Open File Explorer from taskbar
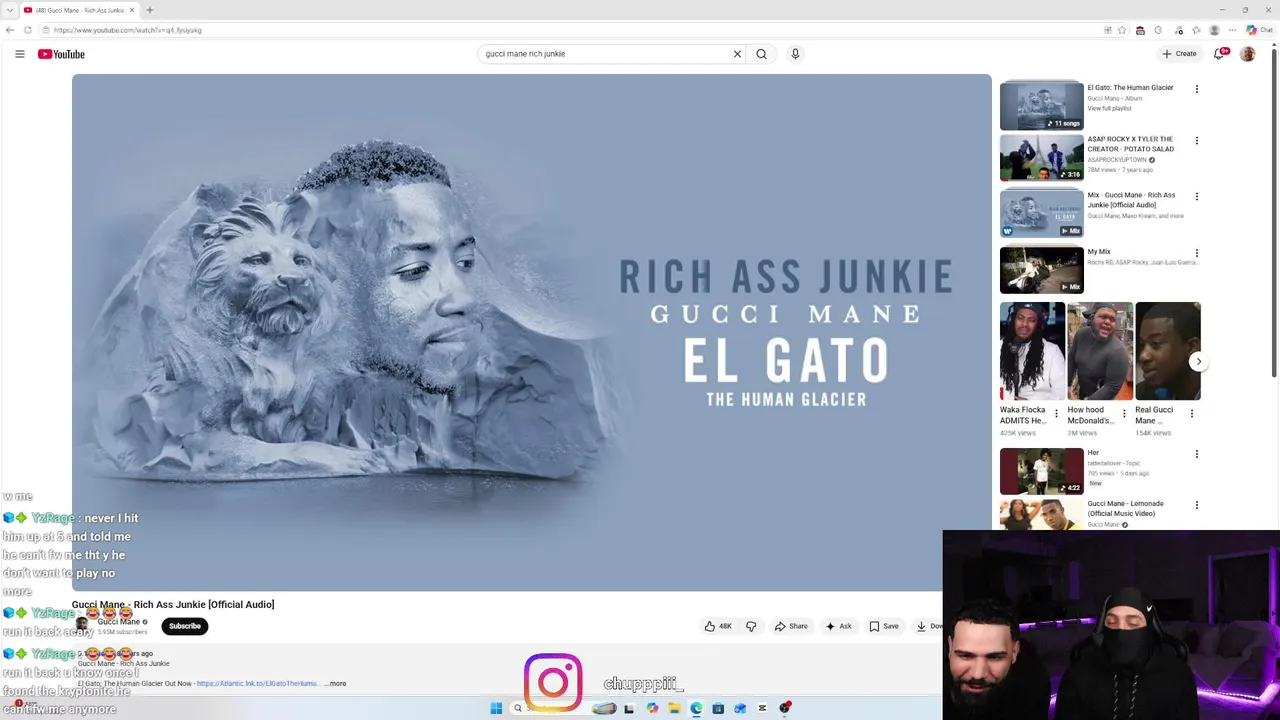The image size is (1280, 720). tap(674, 708)
